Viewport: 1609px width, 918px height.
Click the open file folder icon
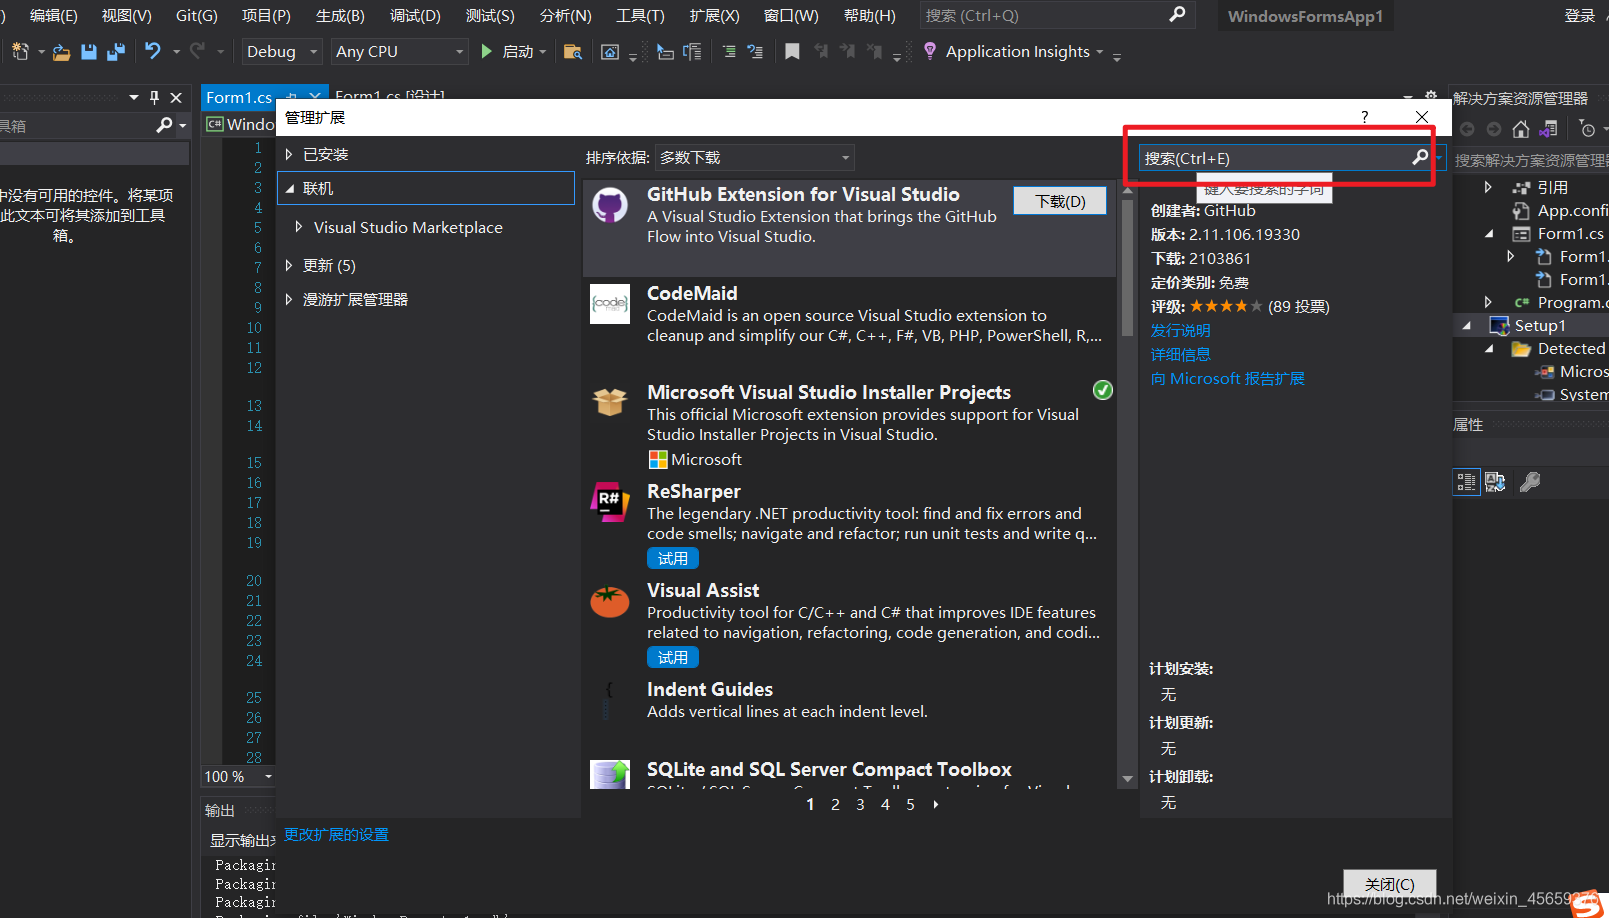62,52
